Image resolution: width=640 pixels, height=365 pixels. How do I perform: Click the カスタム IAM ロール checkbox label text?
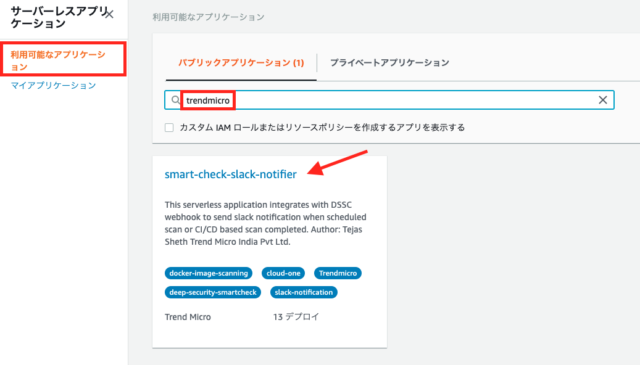322,128
